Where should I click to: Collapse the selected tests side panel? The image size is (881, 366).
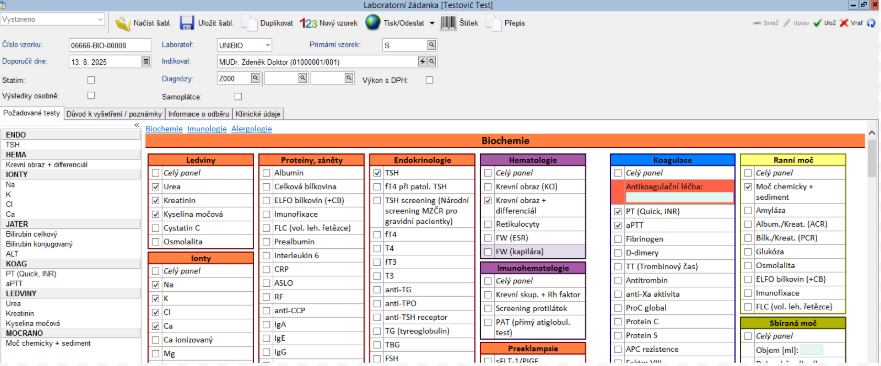[137, 125]
